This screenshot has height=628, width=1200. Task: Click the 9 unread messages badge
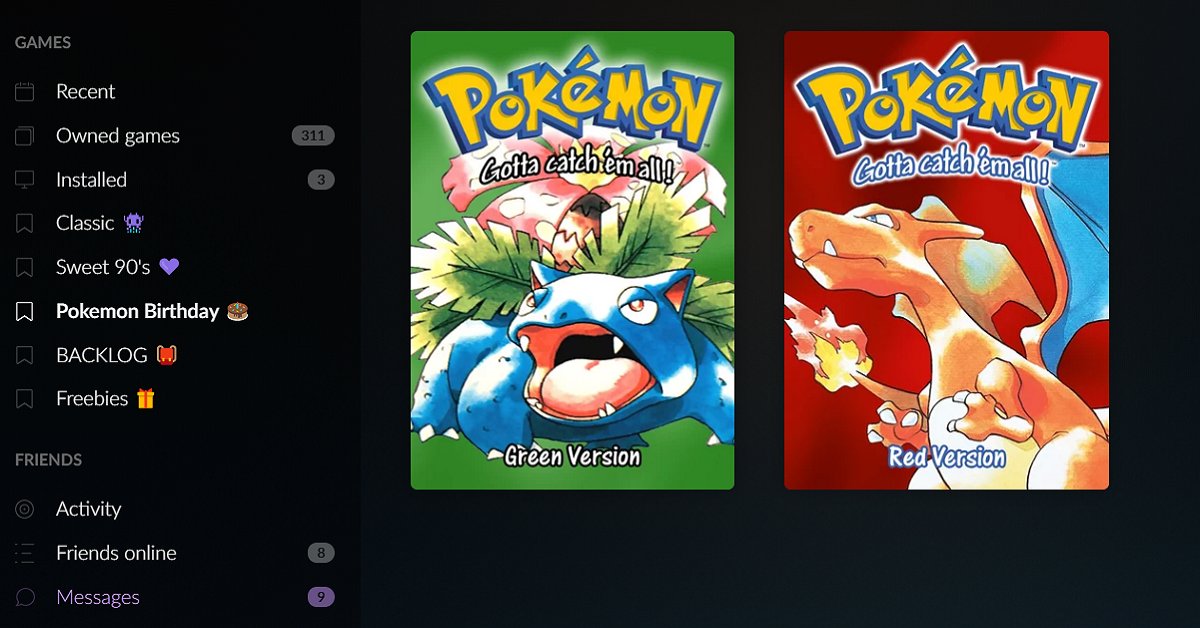point(321,597)
